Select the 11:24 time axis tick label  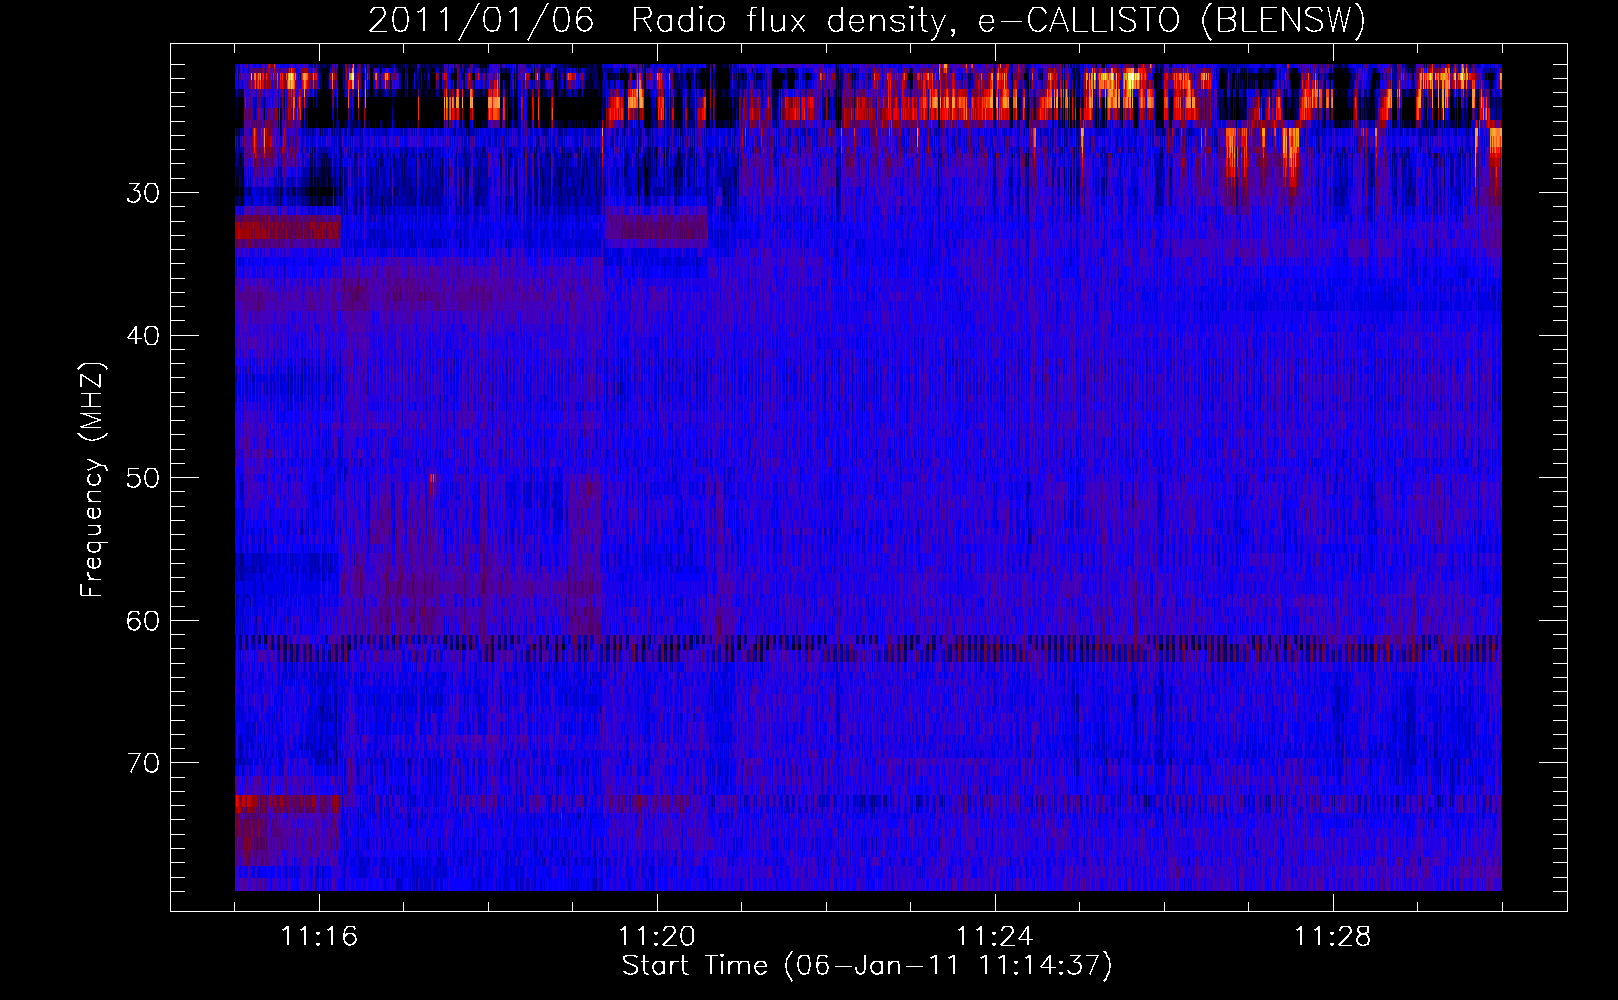point(995,937)
